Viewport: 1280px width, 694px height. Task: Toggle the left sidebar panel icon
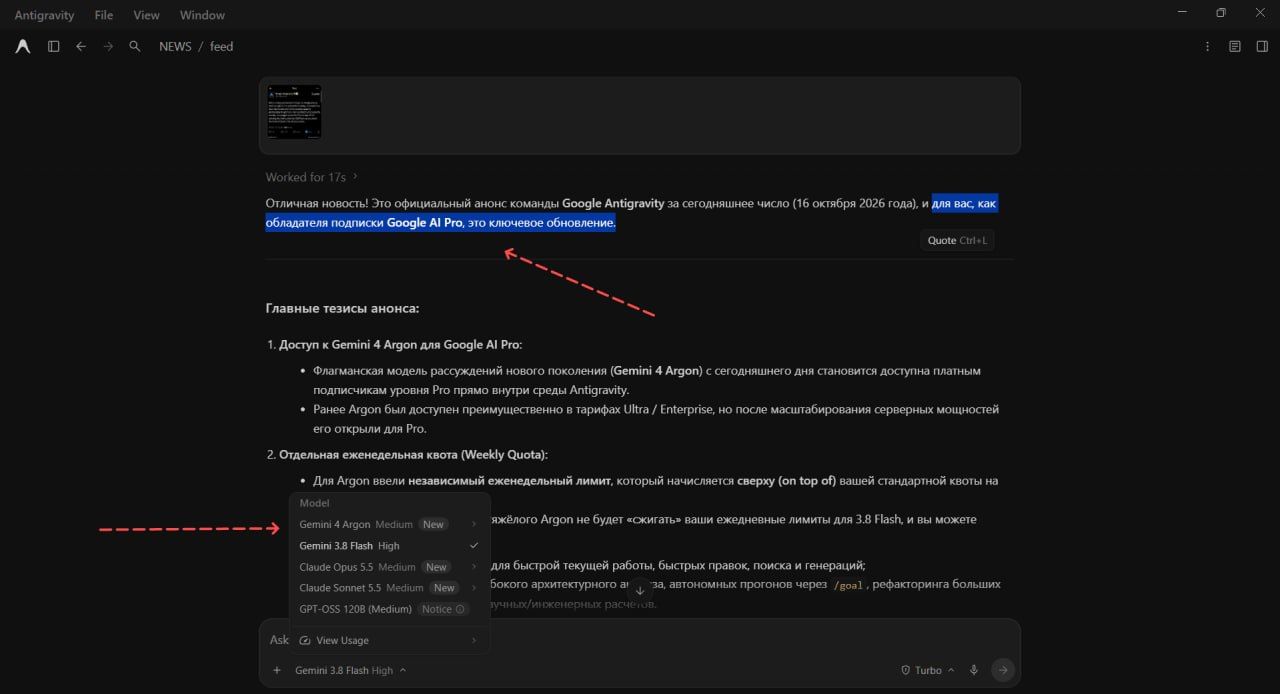click(54, 46)
